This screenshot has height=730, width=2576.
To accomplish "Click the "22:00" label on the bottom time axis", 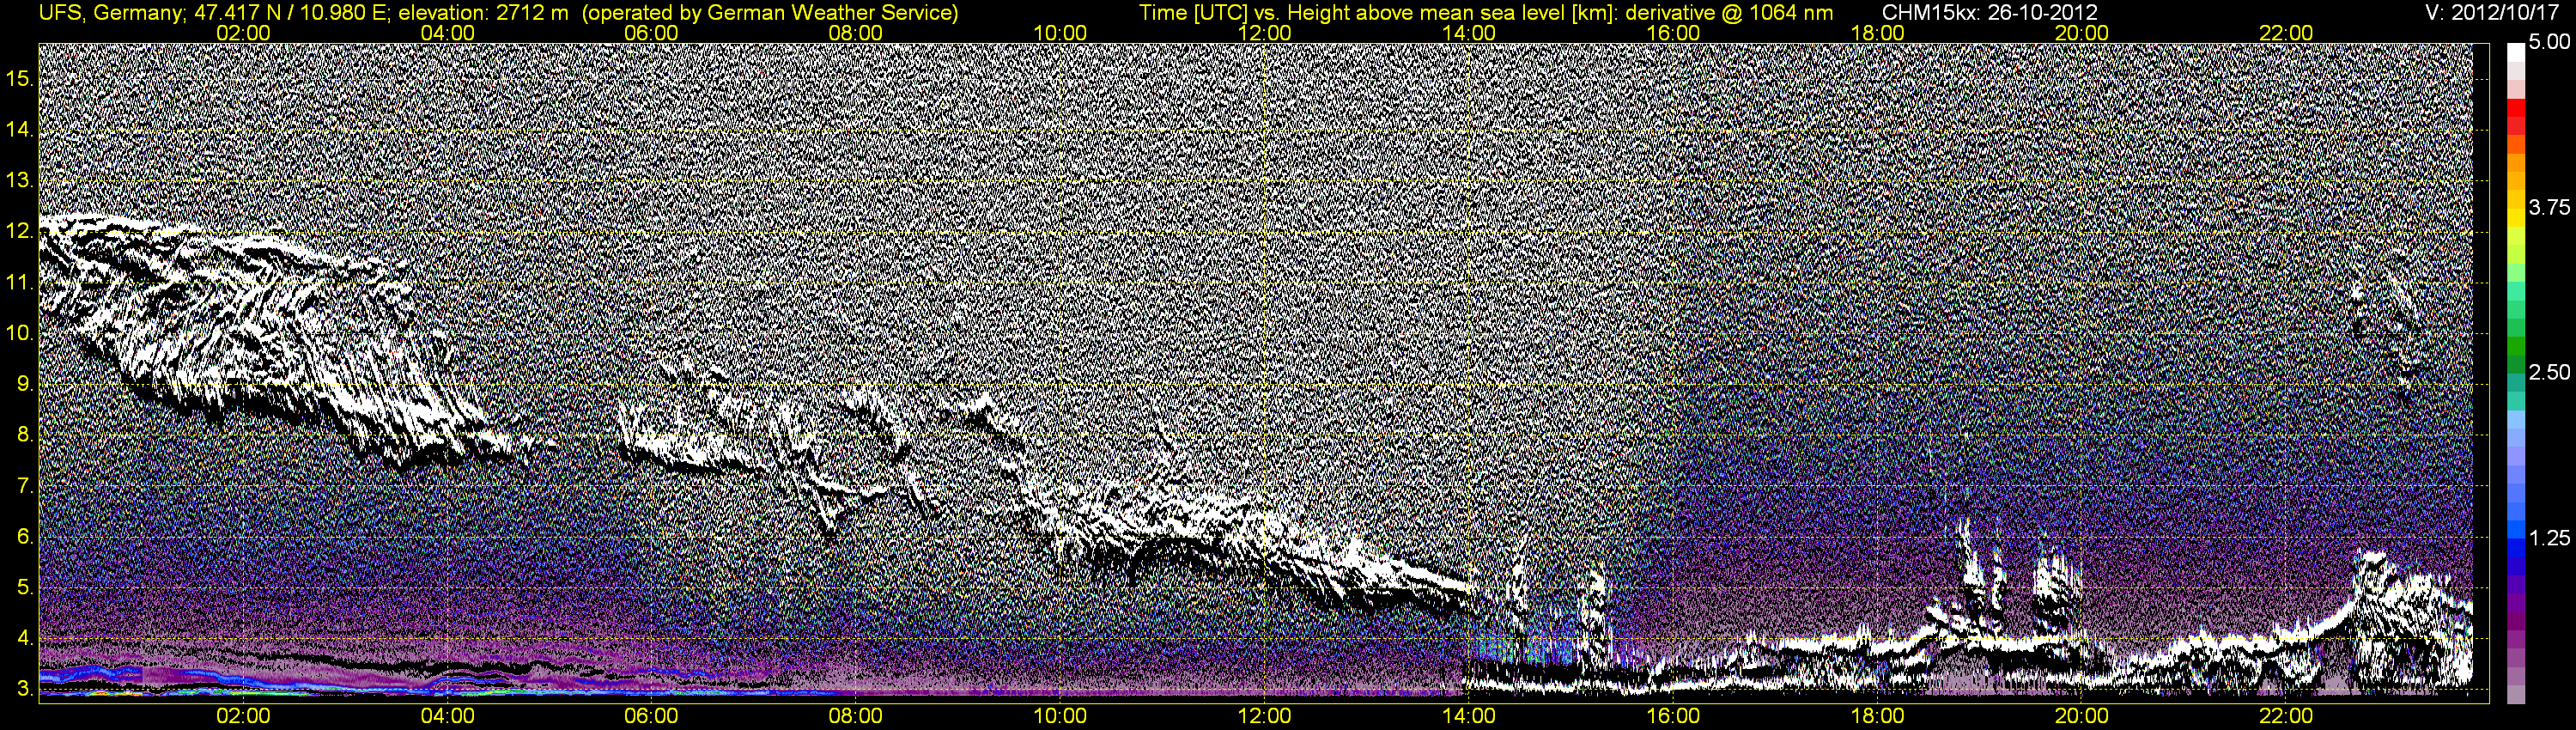I will [2286, 716].
